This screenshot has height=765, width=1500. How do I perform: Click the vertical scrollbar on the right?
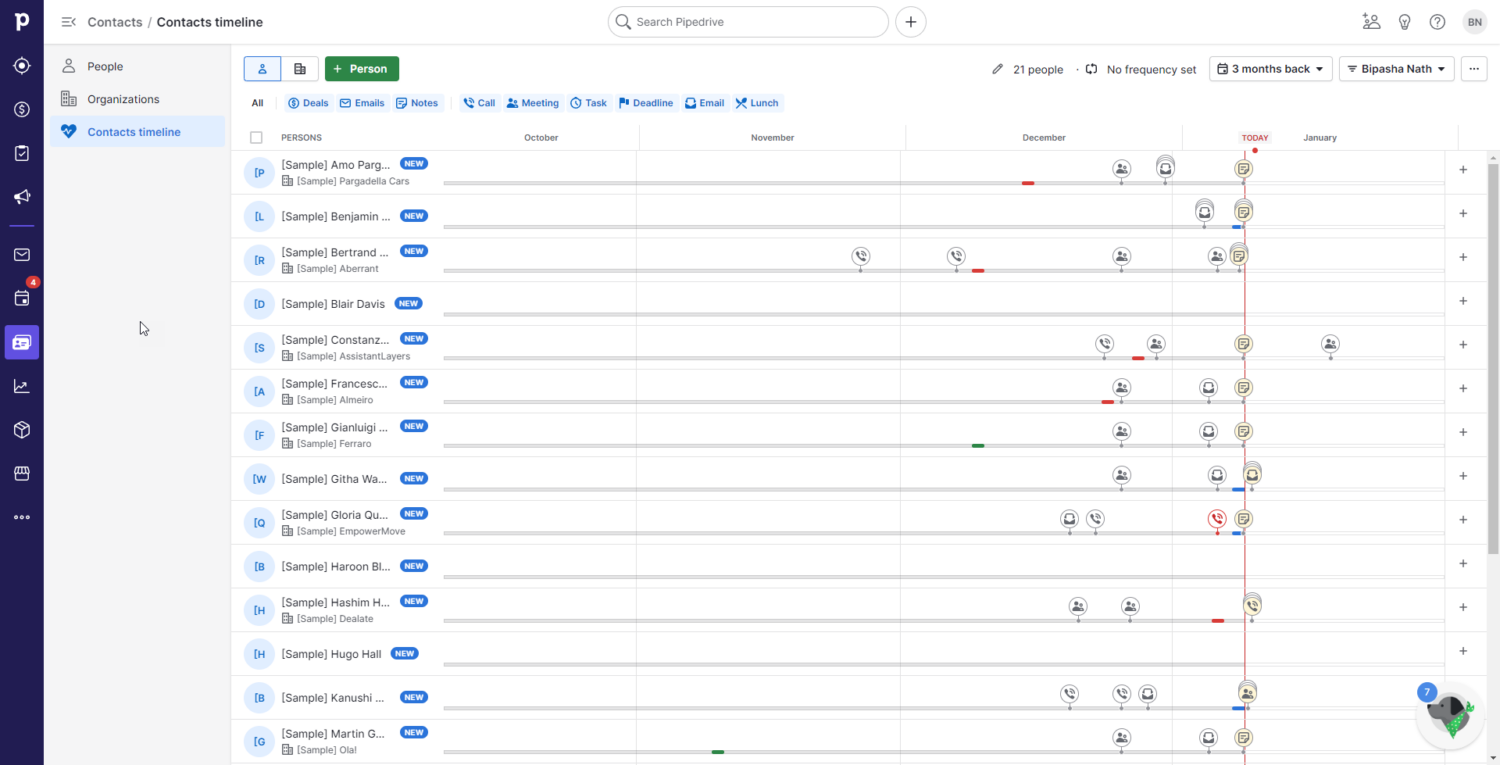click(1493, 350)
